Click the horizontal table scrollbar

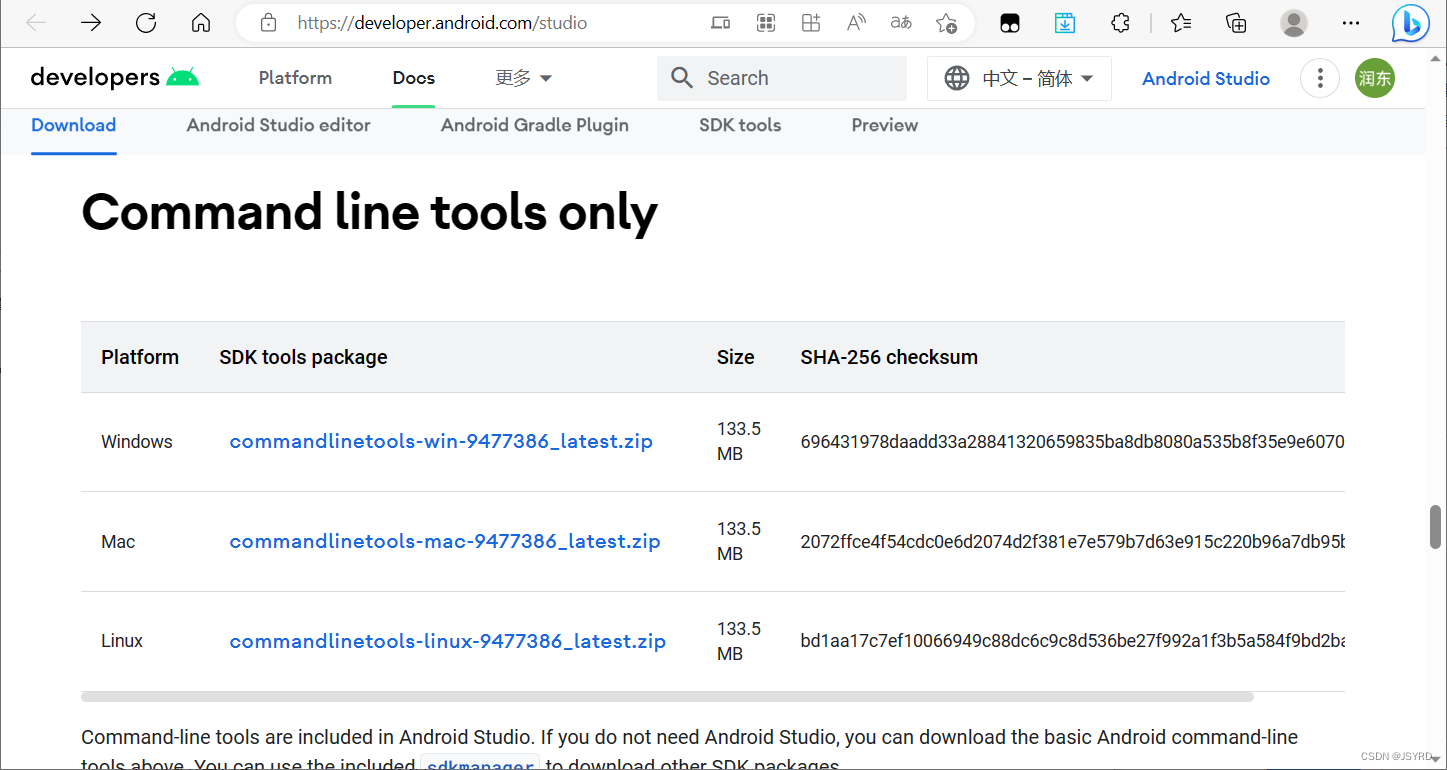pos(667,696)
